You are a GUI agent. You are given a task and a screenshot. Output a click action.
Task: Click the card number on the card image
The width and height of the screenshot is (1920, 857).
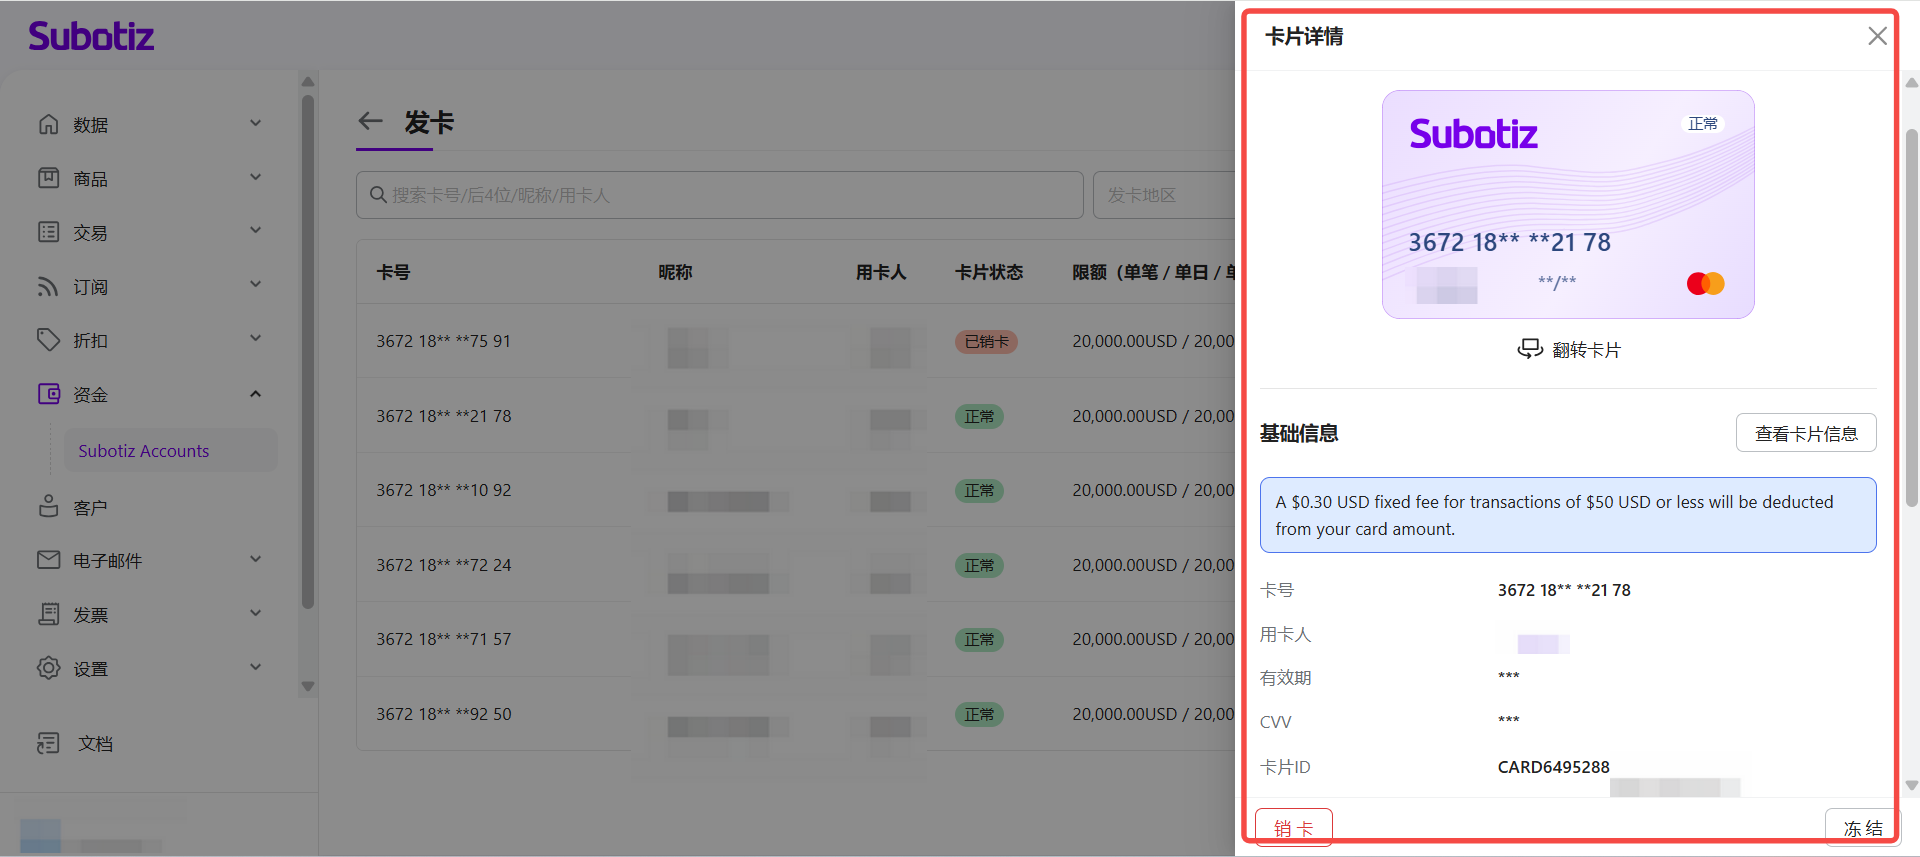point(1509,242)
